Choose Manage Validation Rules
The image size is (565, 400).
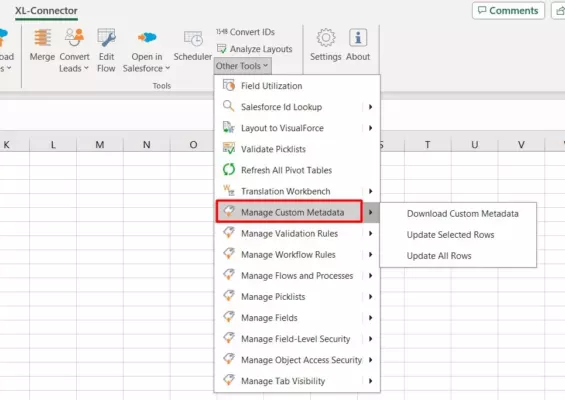pyautogui.click(x=297, y=234)
